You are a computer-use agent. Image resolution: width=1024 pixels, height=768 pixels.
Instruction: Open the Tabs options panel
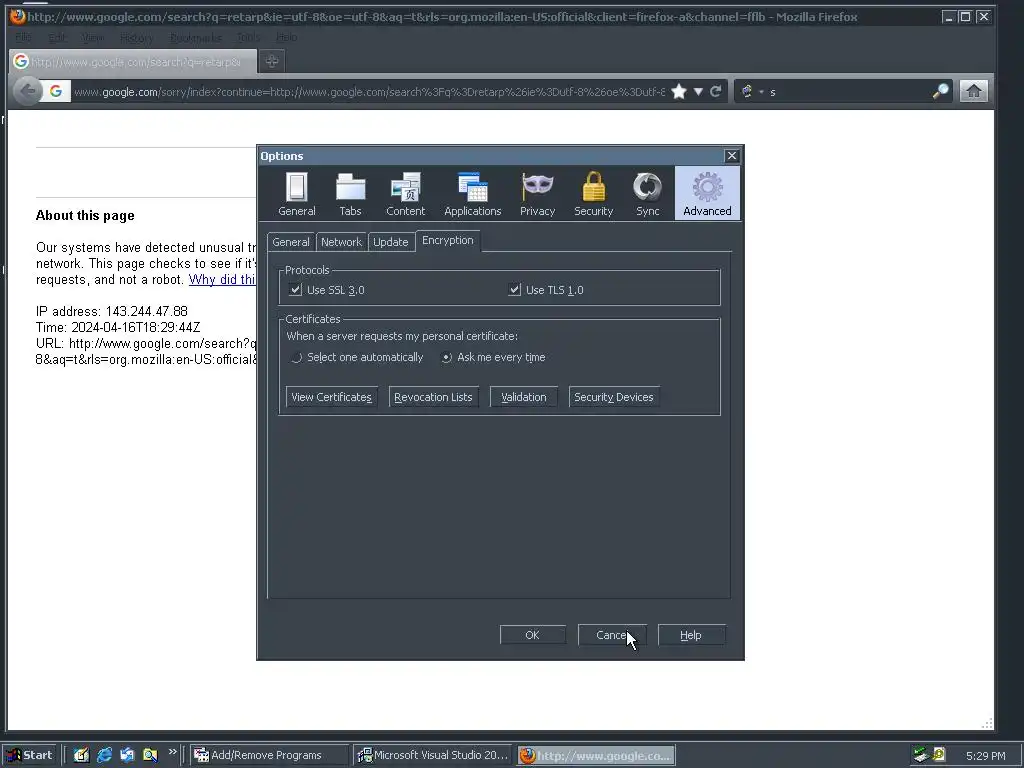[350, 194]
